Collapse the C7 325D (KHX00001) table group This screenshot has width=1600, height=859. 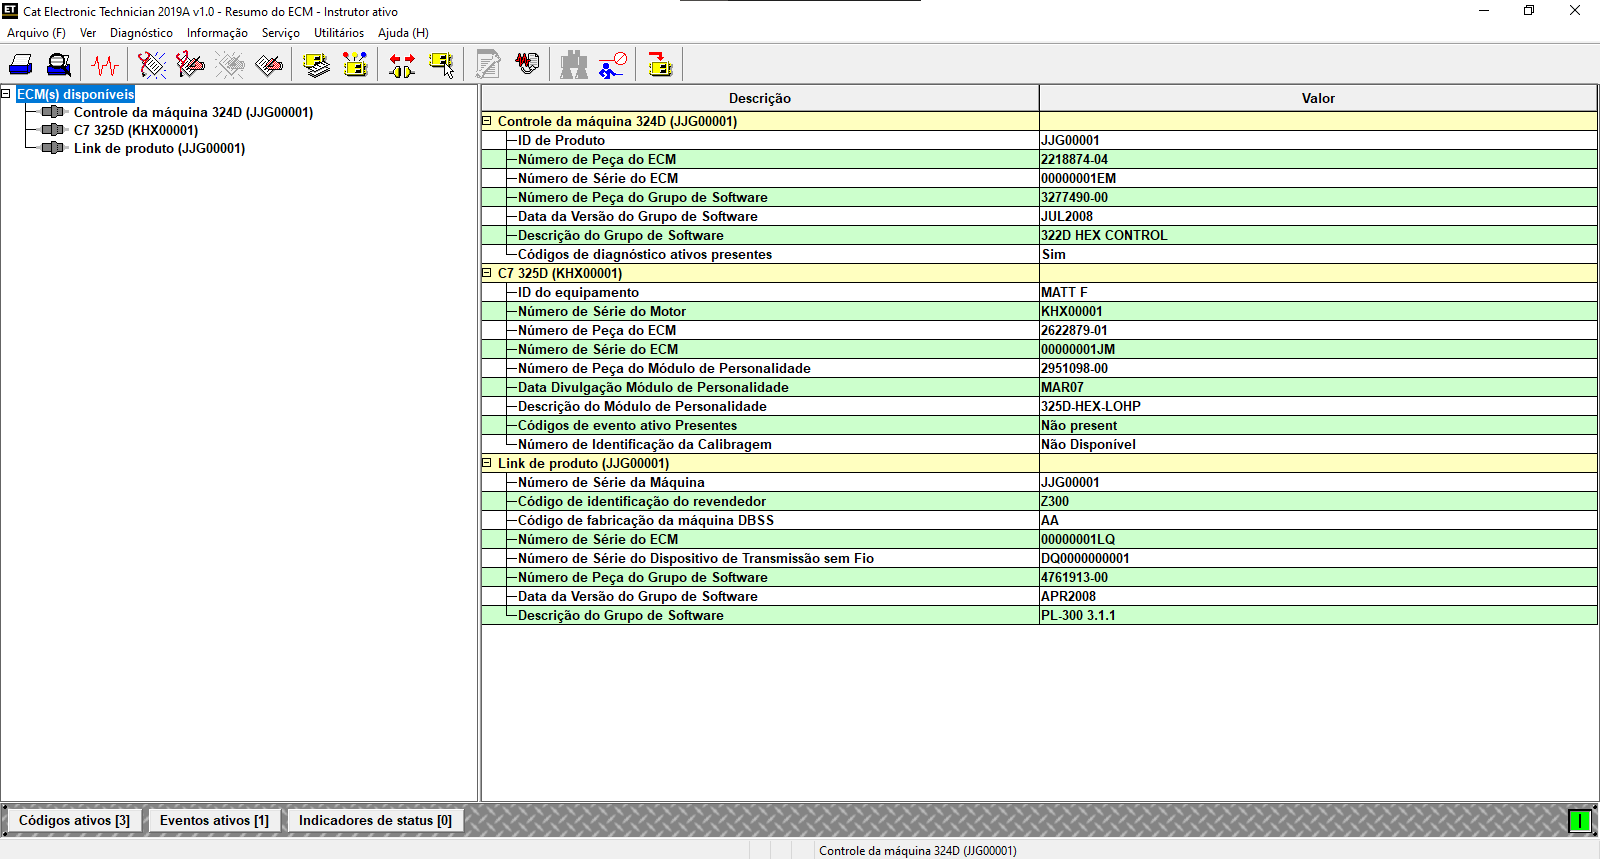[488, 273]
